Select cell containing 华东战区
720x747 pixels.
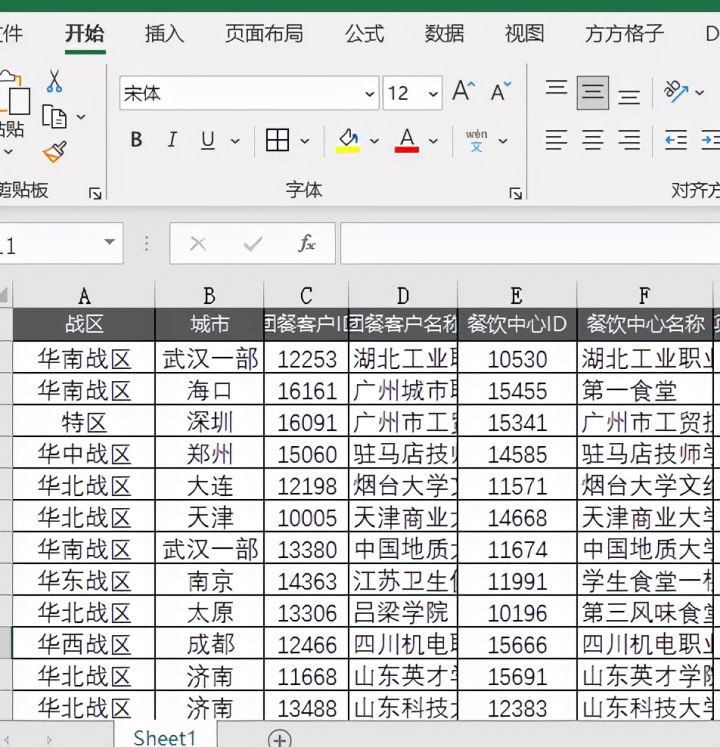tap(84, 581)
